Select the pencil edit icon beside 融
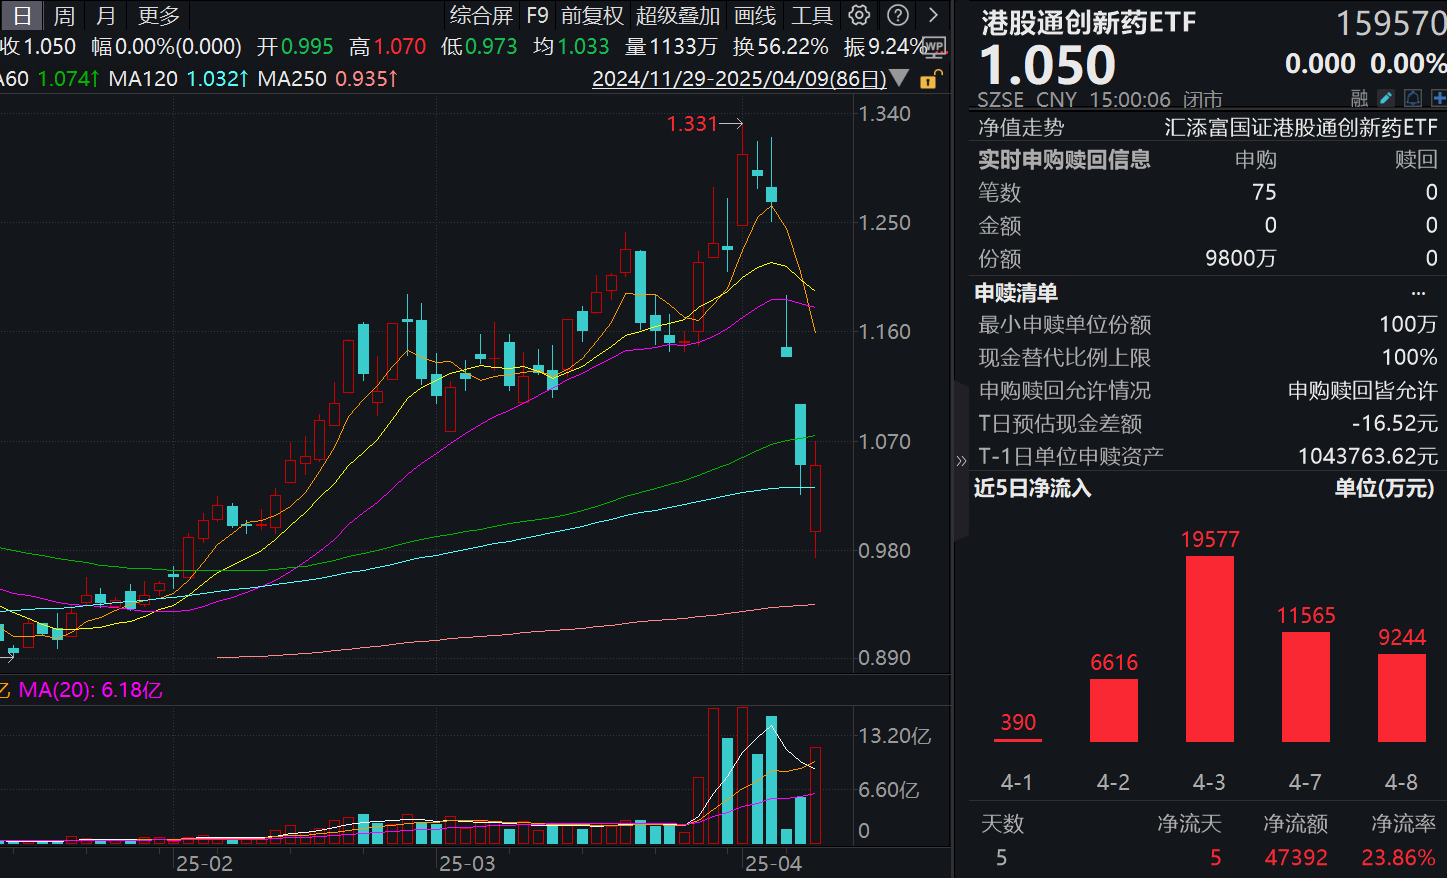This screenshot has width=1447, height=878. coord(1386,98)
